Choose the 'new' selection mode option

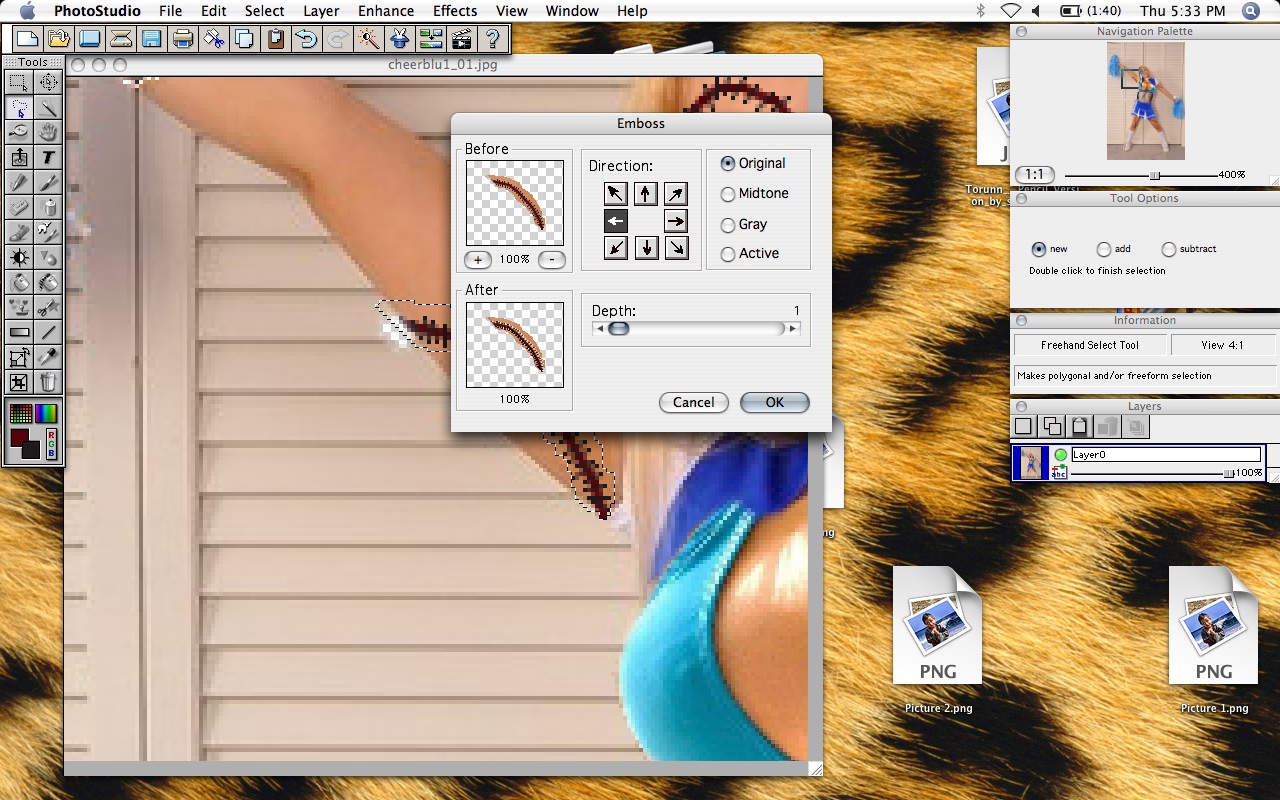(1039, 249)
